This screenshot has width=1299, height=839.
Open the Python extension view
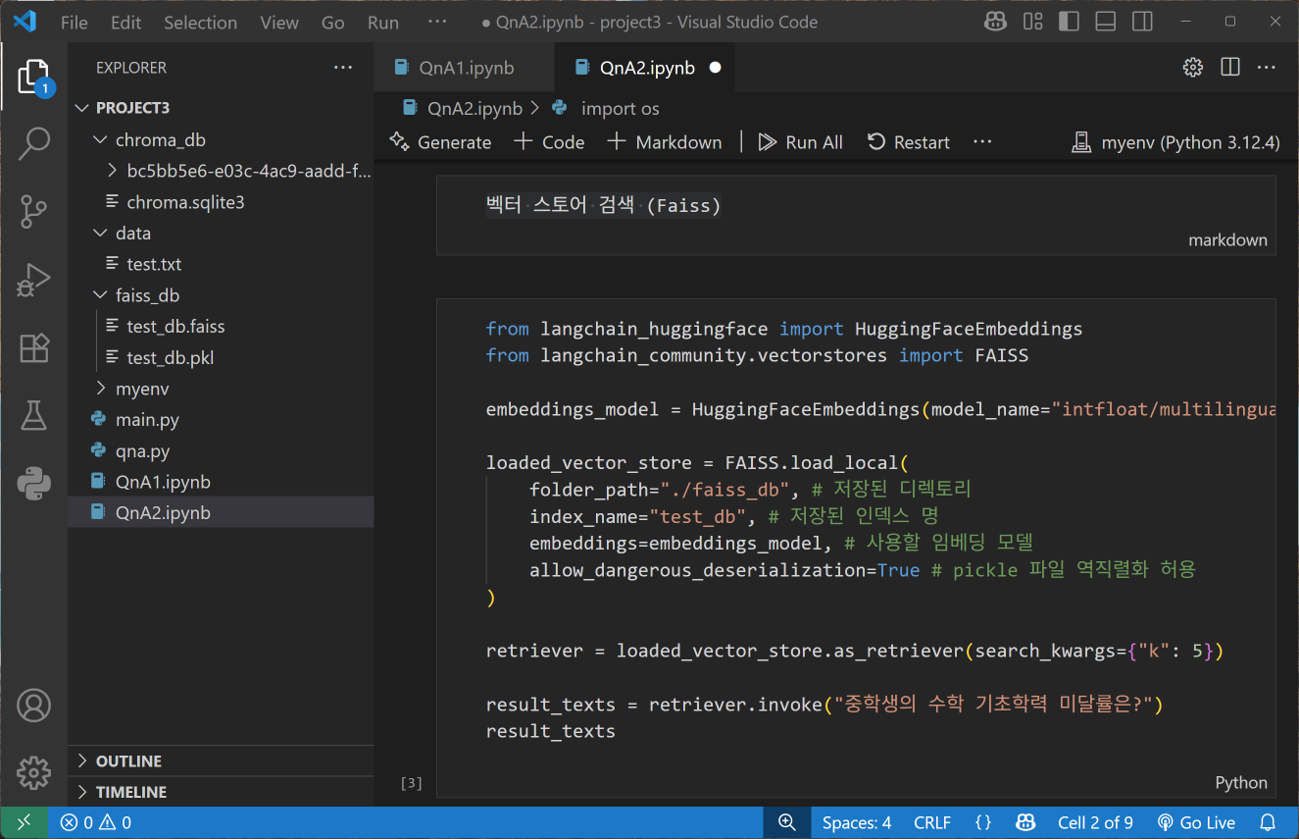[34, 483]
